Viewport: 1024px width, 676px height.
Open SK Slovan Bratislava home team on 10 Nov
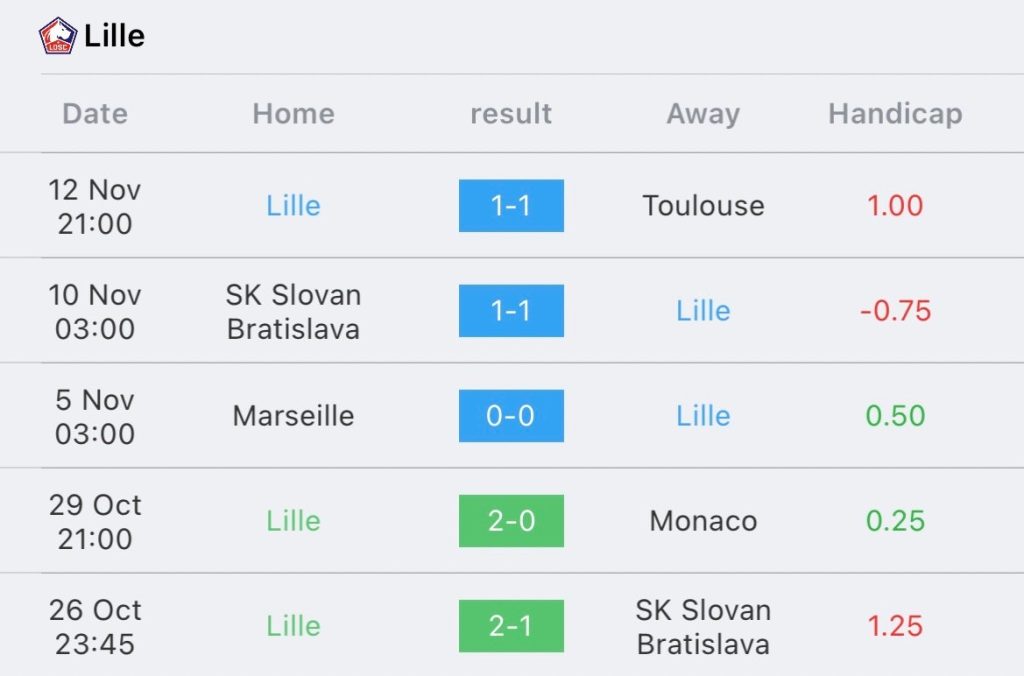click(293, 312)
